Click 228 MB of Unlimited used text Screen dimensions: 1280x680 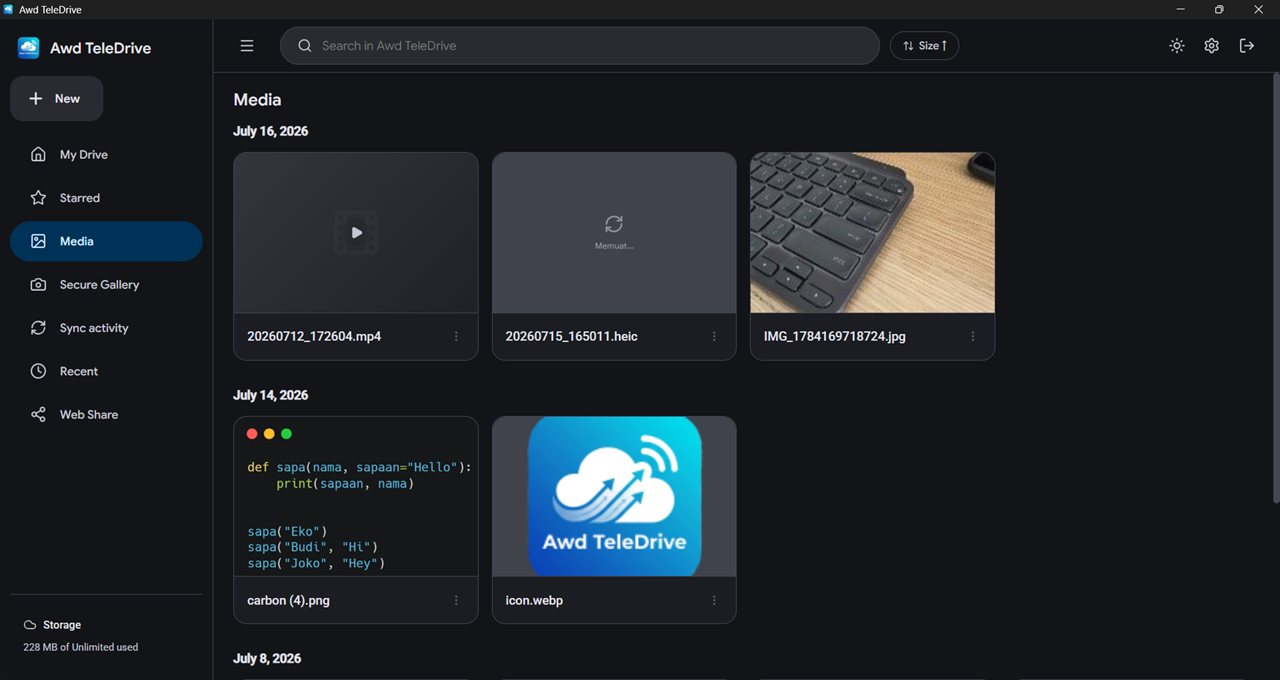(x=81, y=647)
